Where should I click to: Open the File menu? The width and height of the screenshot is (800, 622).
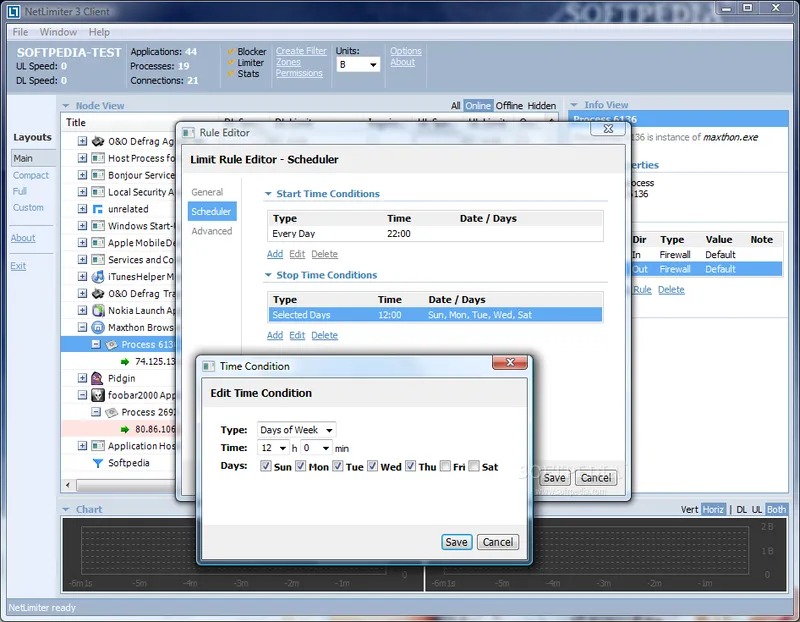click(x=20, y=32)
